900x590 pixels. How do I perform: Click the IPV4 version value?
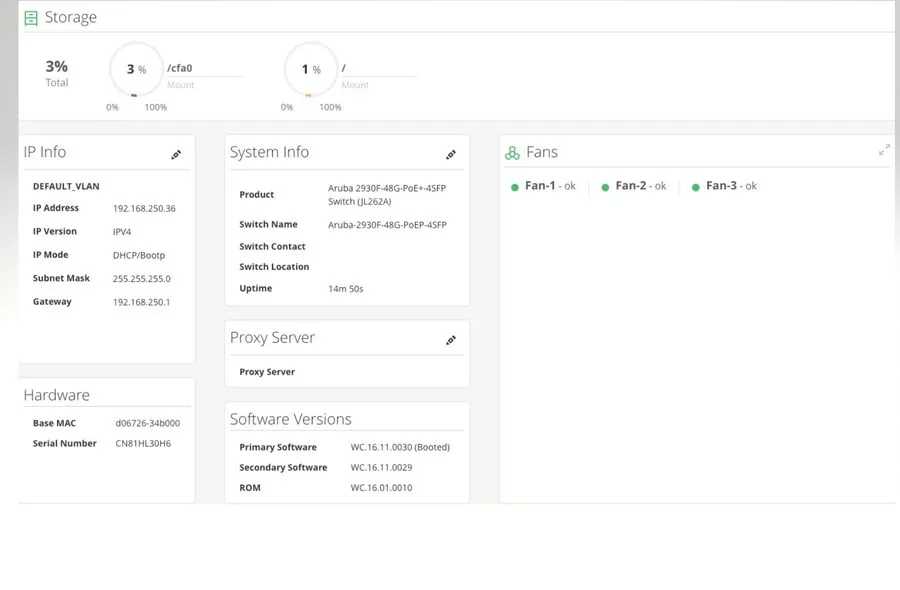click(x=122, y=232)
